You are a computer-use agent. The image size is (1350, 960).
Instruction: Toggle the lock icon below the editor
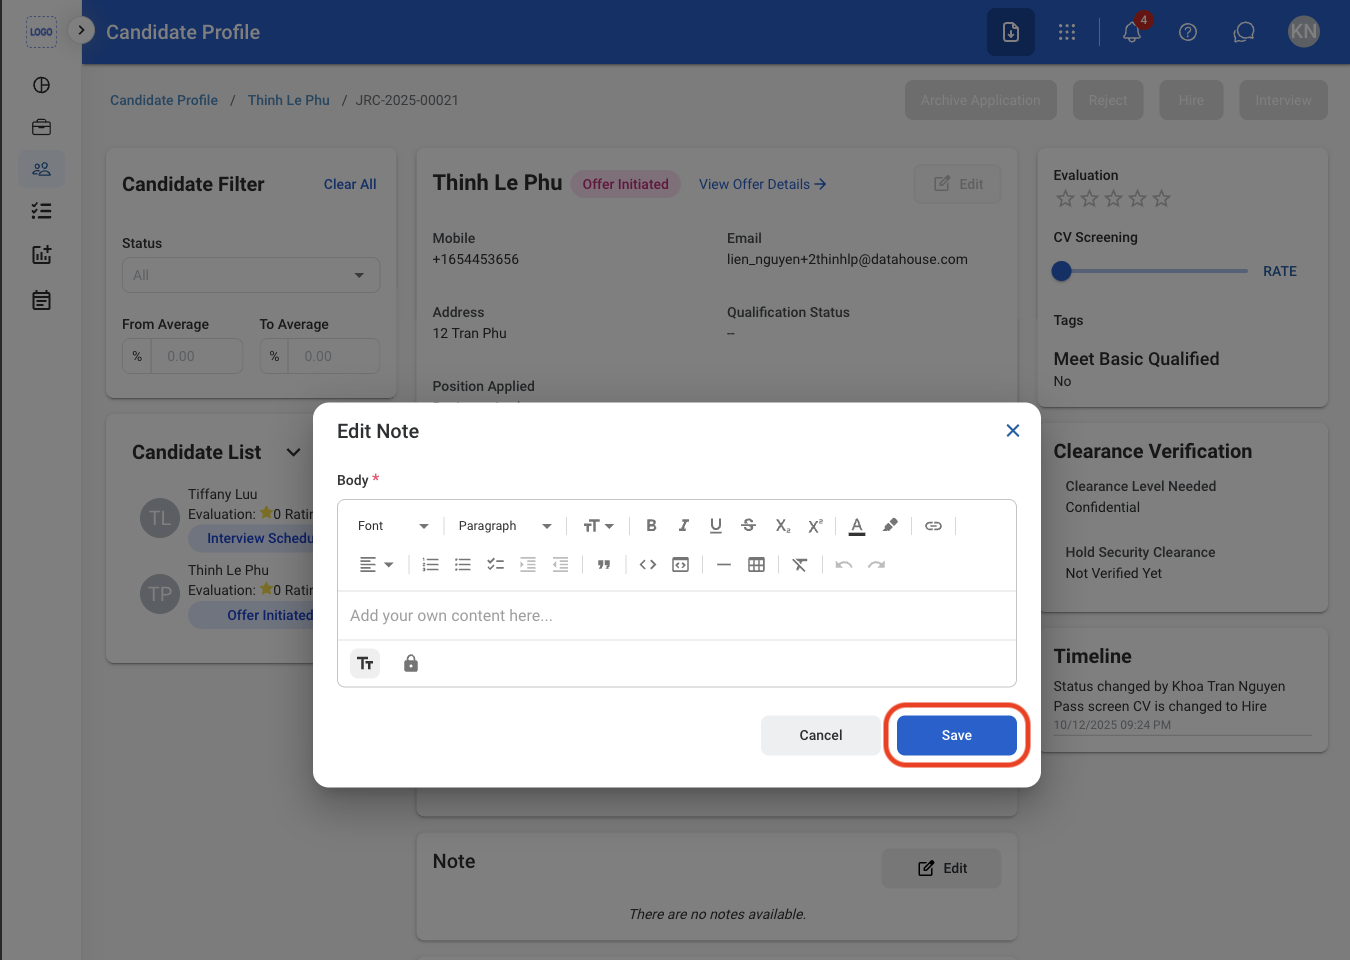point(411,663)
